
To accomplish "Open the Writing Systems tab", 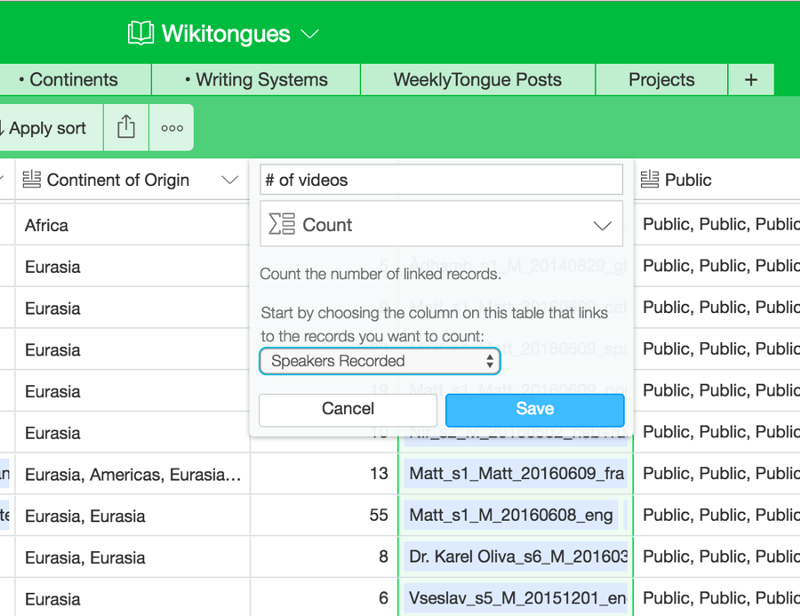I will pyautogui.click(x=256, y=80).
